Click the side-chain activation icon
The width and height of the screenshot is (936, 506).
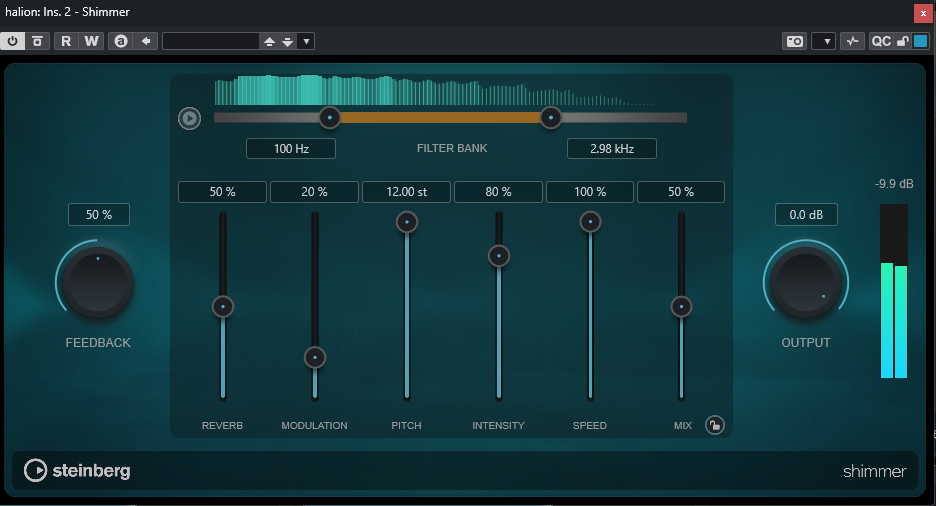852,41
